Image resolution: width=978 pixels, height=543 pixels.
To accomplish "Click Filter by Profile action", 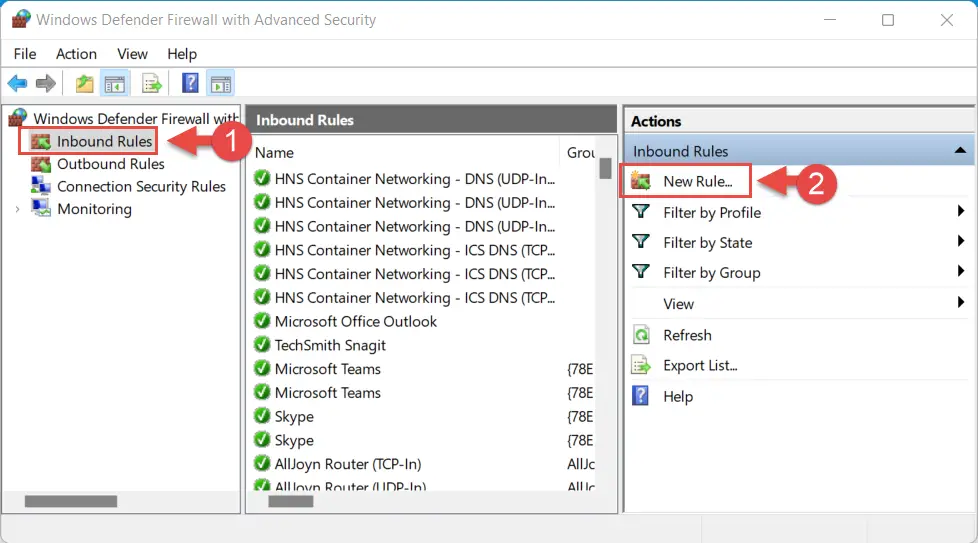I will [712, 213].
